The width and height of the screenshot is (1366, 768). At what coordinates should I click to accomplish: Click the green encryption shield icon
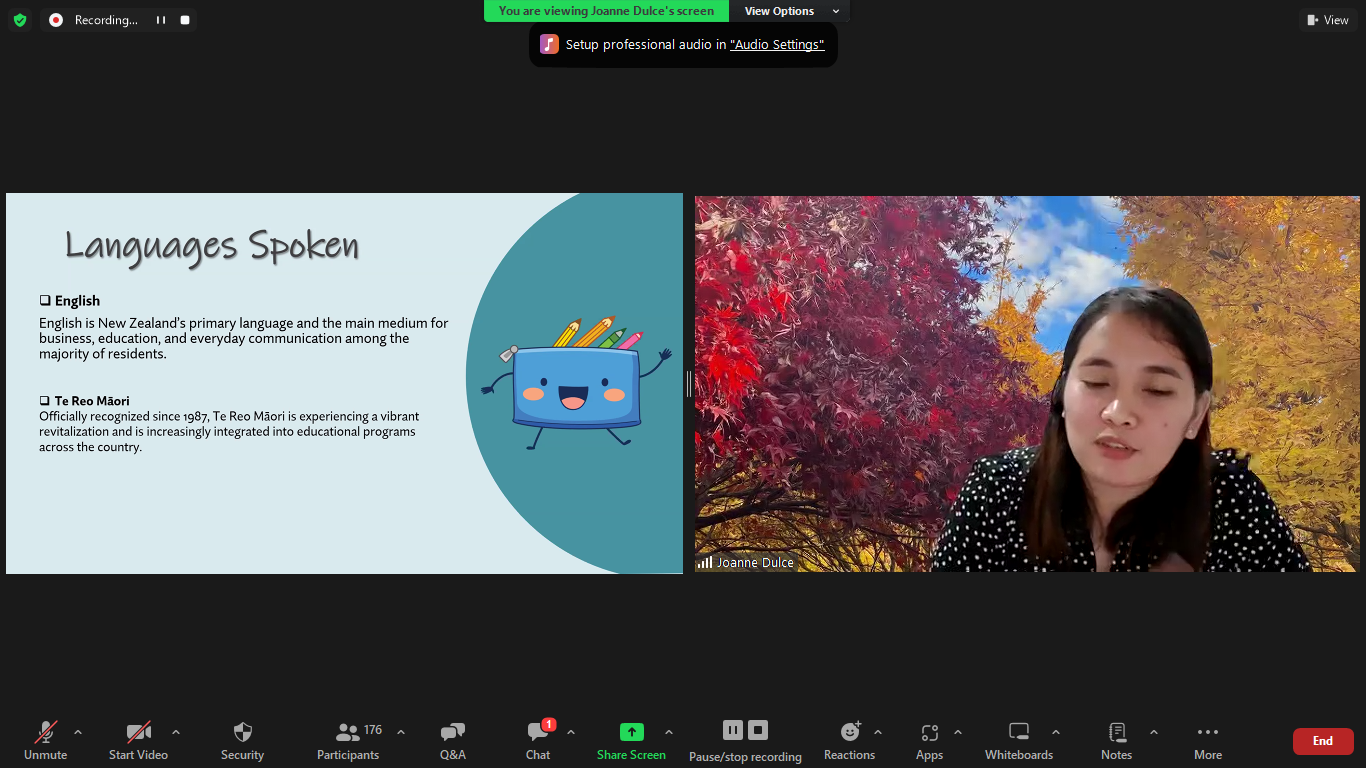pos(20,20)
